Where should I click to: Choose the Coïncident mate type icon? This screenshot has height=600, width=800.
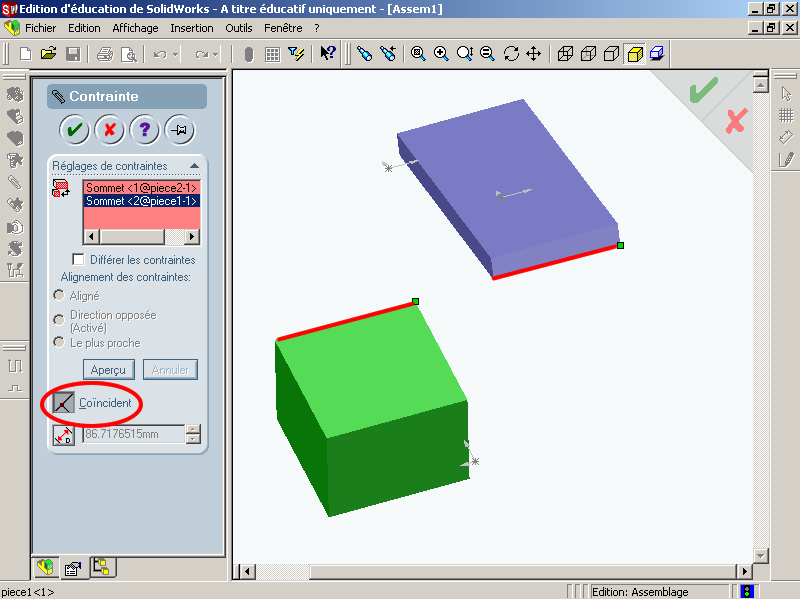[64, 403]
